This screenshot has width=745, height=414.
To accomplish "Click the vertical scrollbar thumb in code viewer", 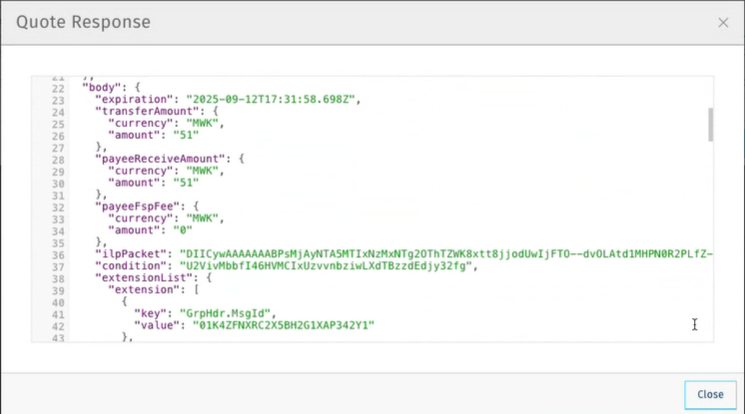I will 710,124.
